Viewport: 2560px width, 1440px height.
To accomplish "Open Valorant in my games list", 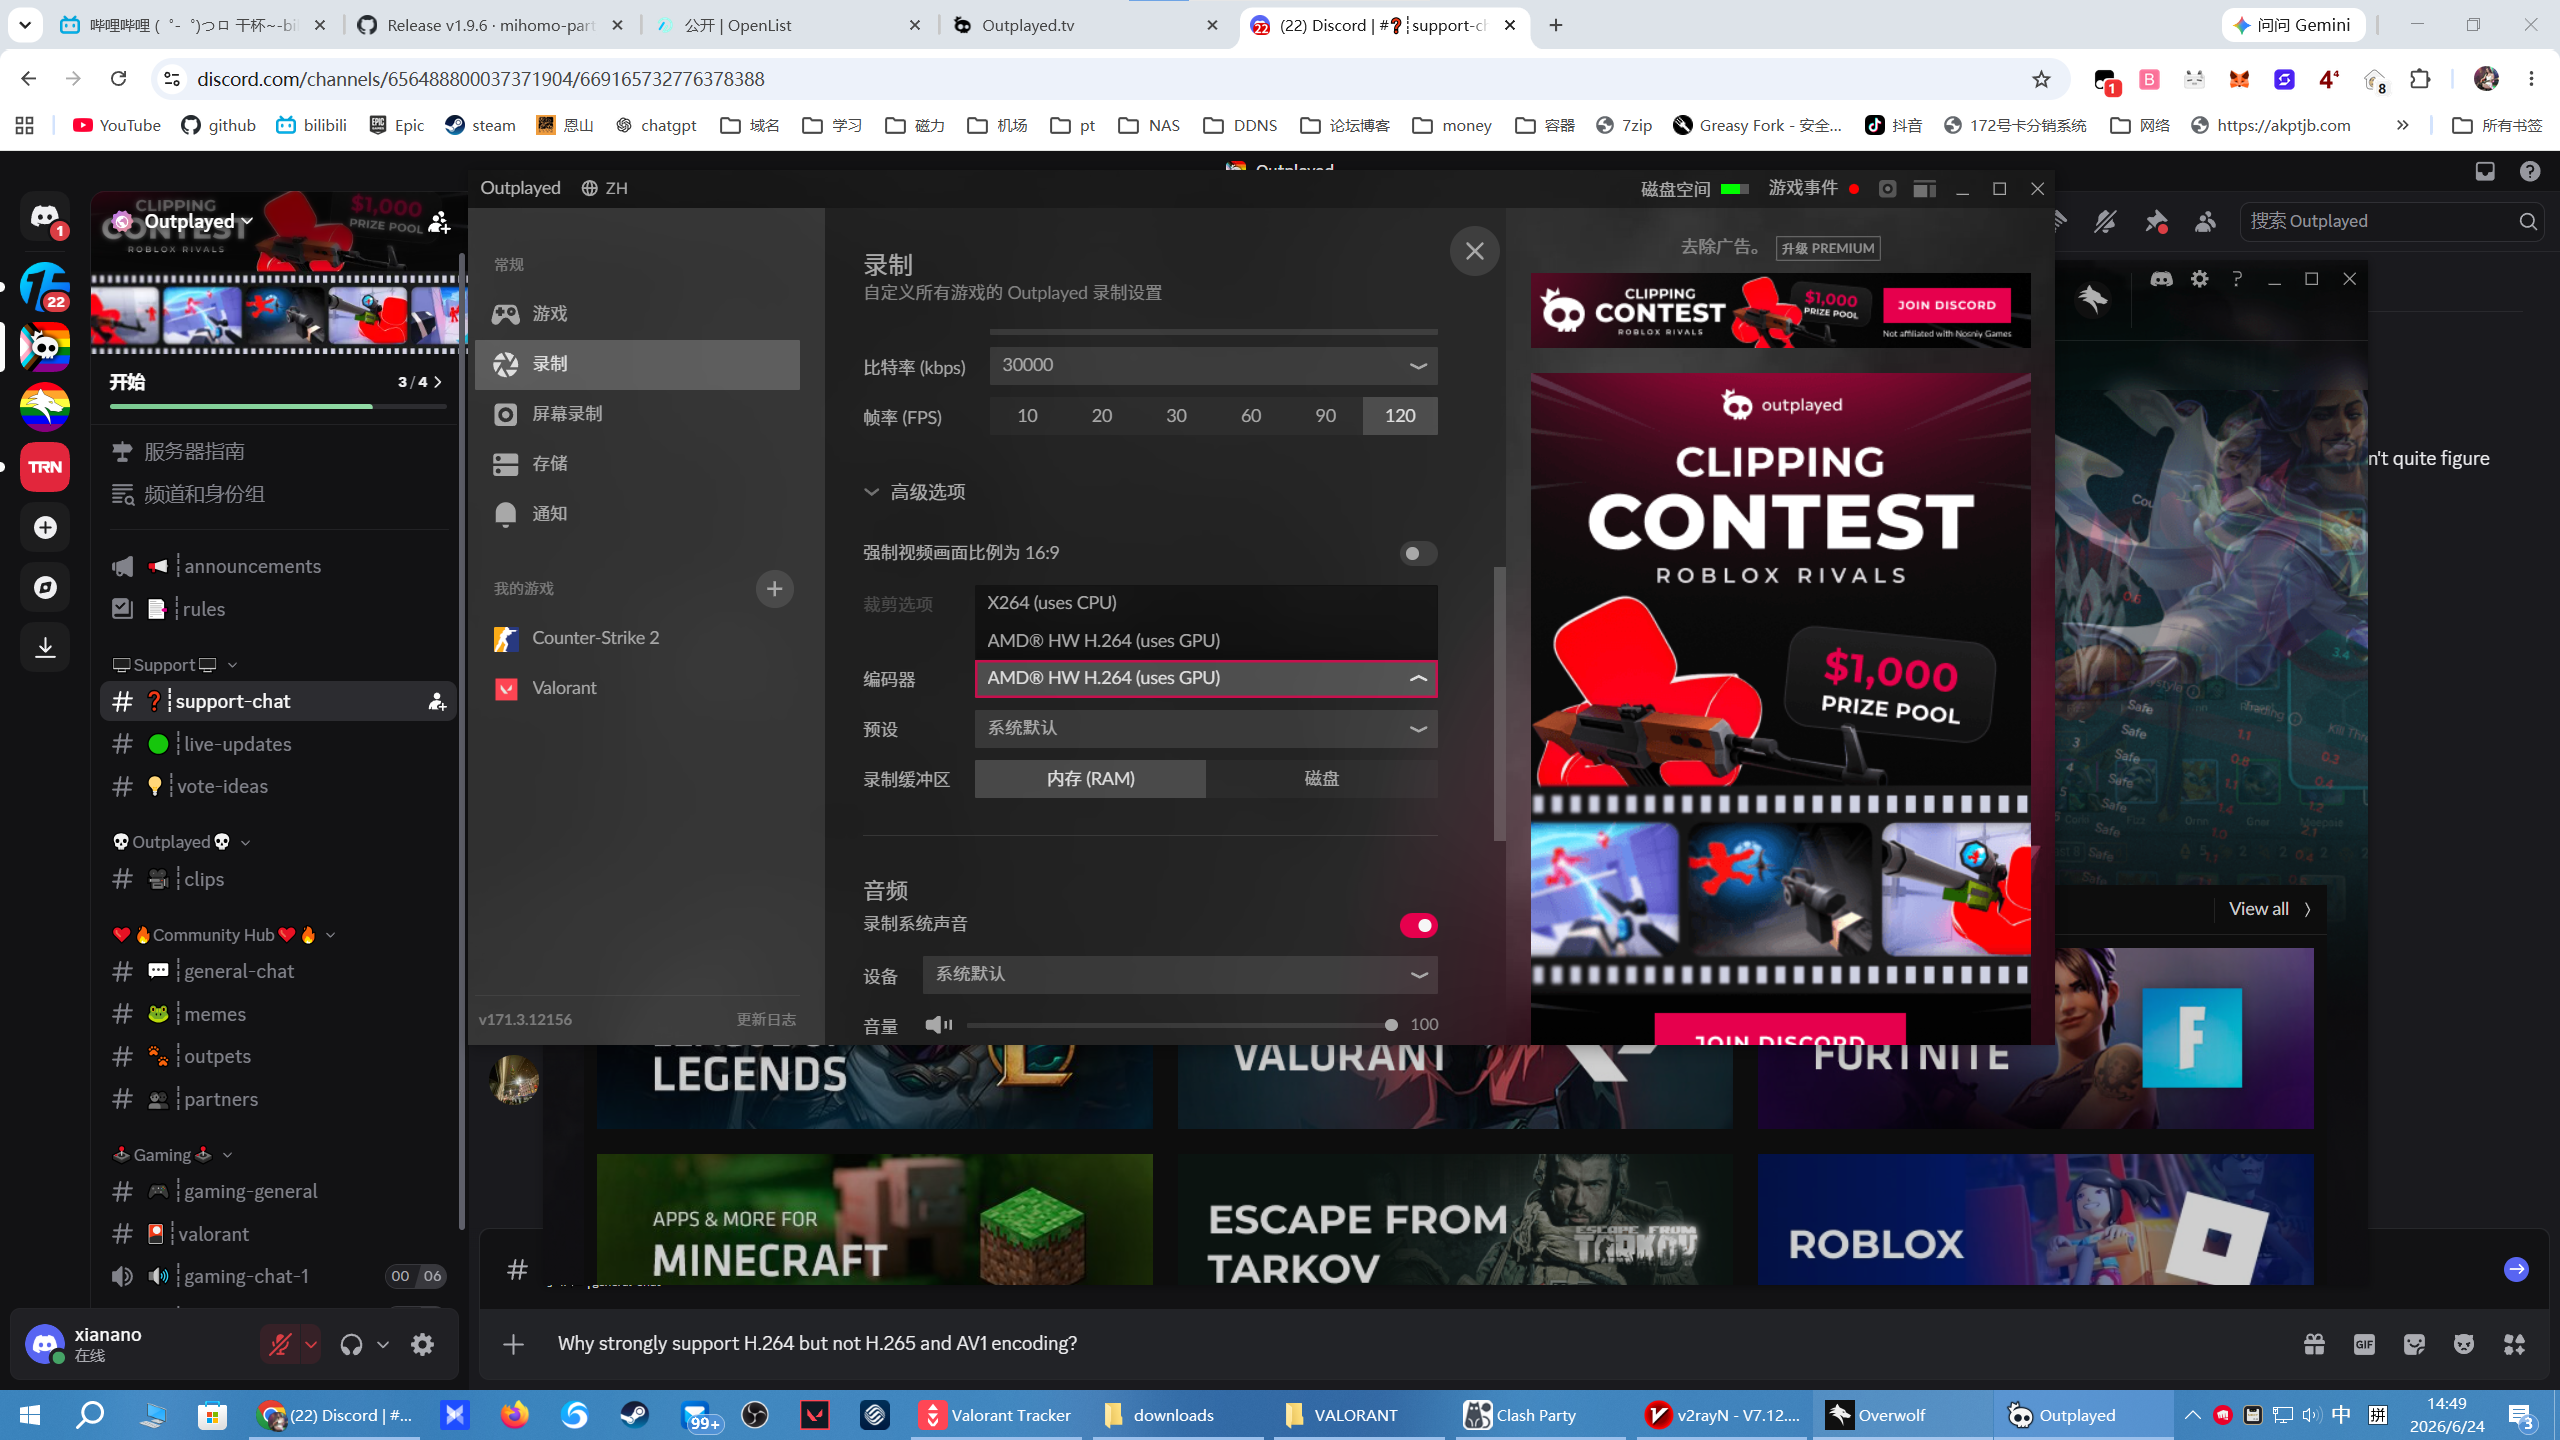I will click(x=637, y=688).
